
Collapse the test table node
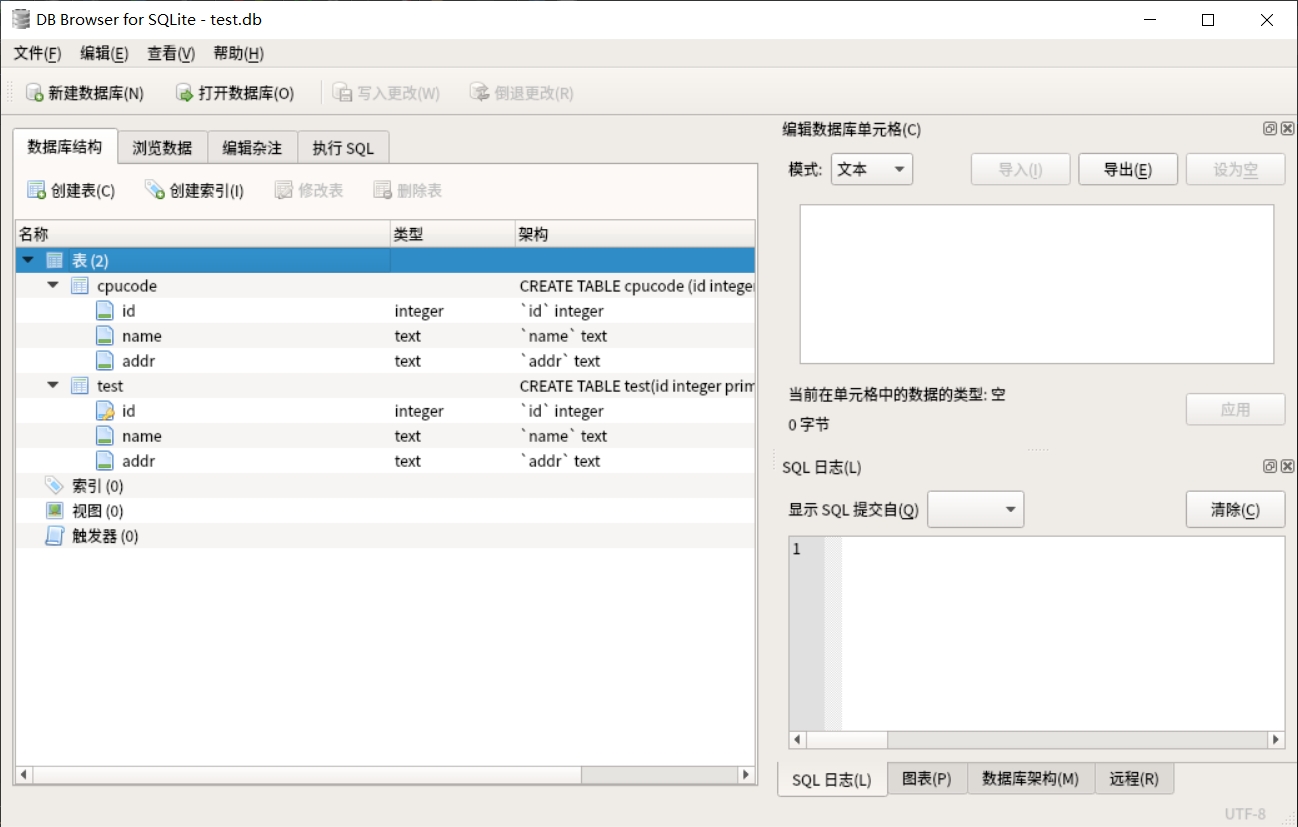53,386
